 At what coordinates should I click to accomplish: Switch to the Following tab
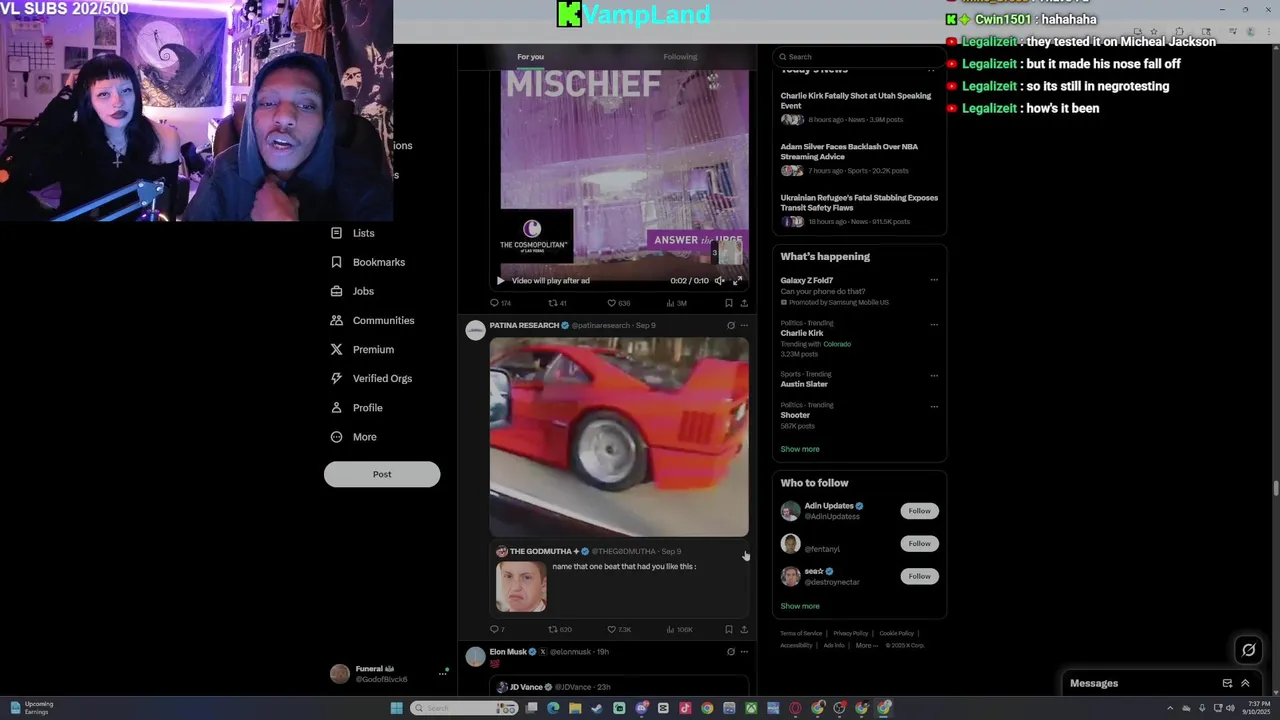(x=680, y=57)
